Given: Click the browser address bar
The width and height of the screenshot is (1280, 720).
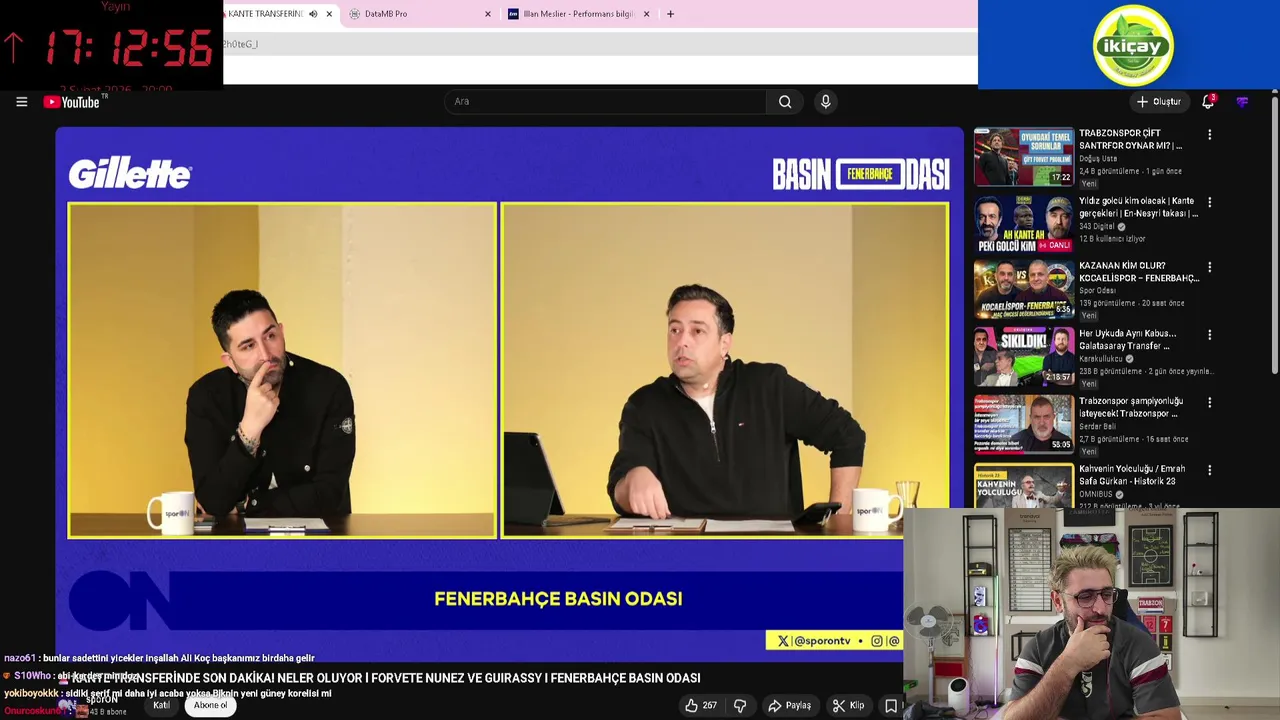Looking at the screenshot, I should pyautogui.click(x=598, y=44).
